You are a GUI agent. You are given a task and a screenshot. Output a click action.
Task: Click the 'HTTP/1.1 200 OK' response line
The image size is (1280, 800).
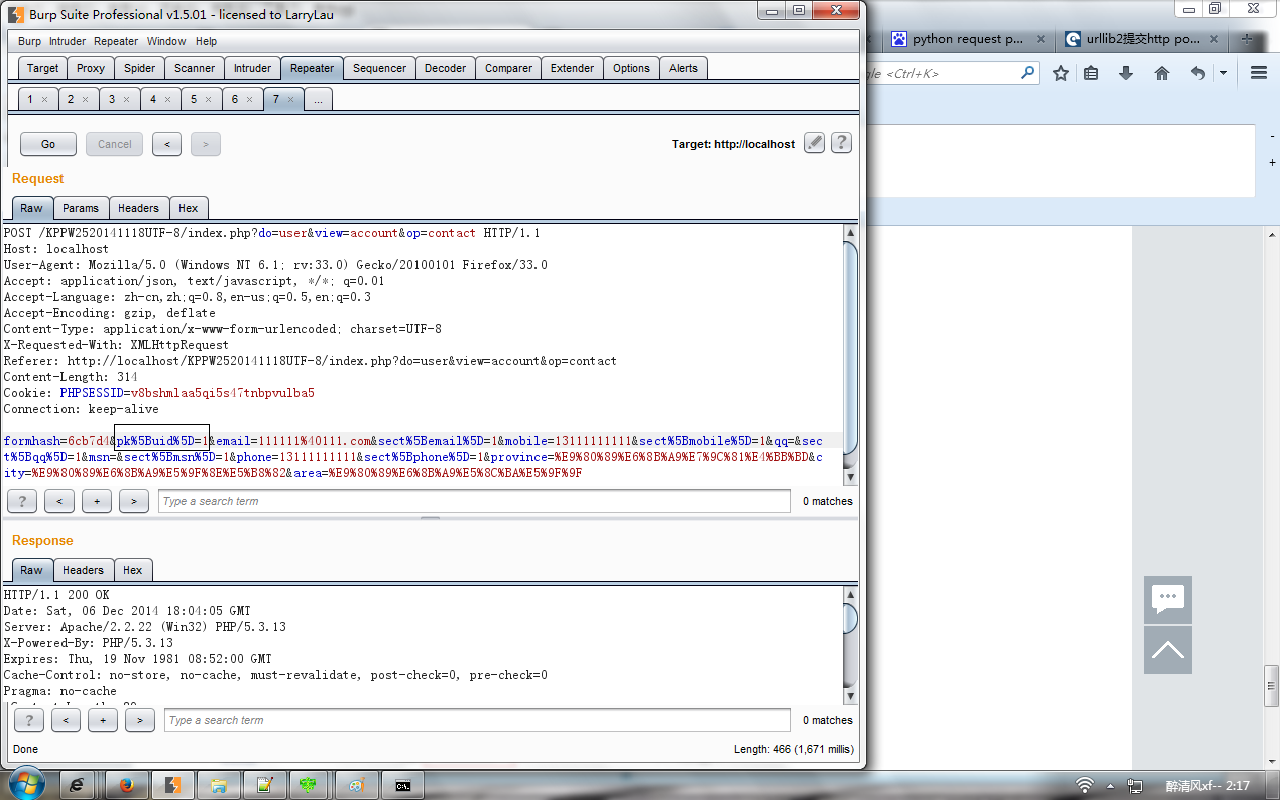(x=56, y=595)
